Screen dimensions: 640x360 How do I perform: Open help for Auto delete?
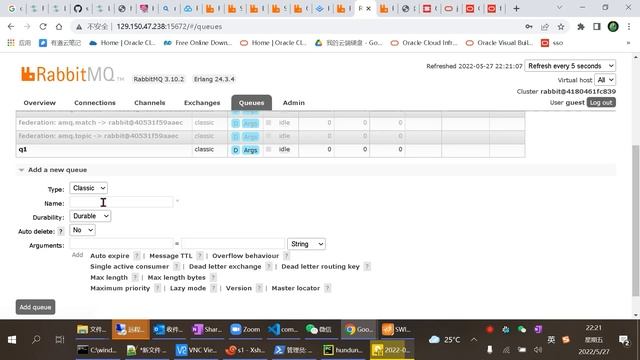pos(61,231)
